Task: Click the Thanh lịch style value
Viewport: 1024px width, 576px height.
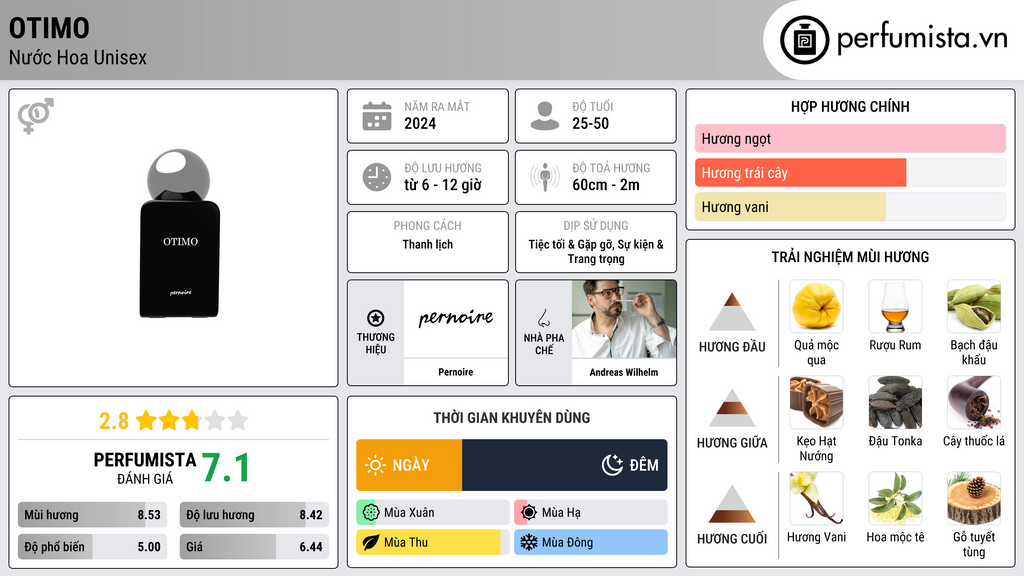Action: click(x=428, y=244)
